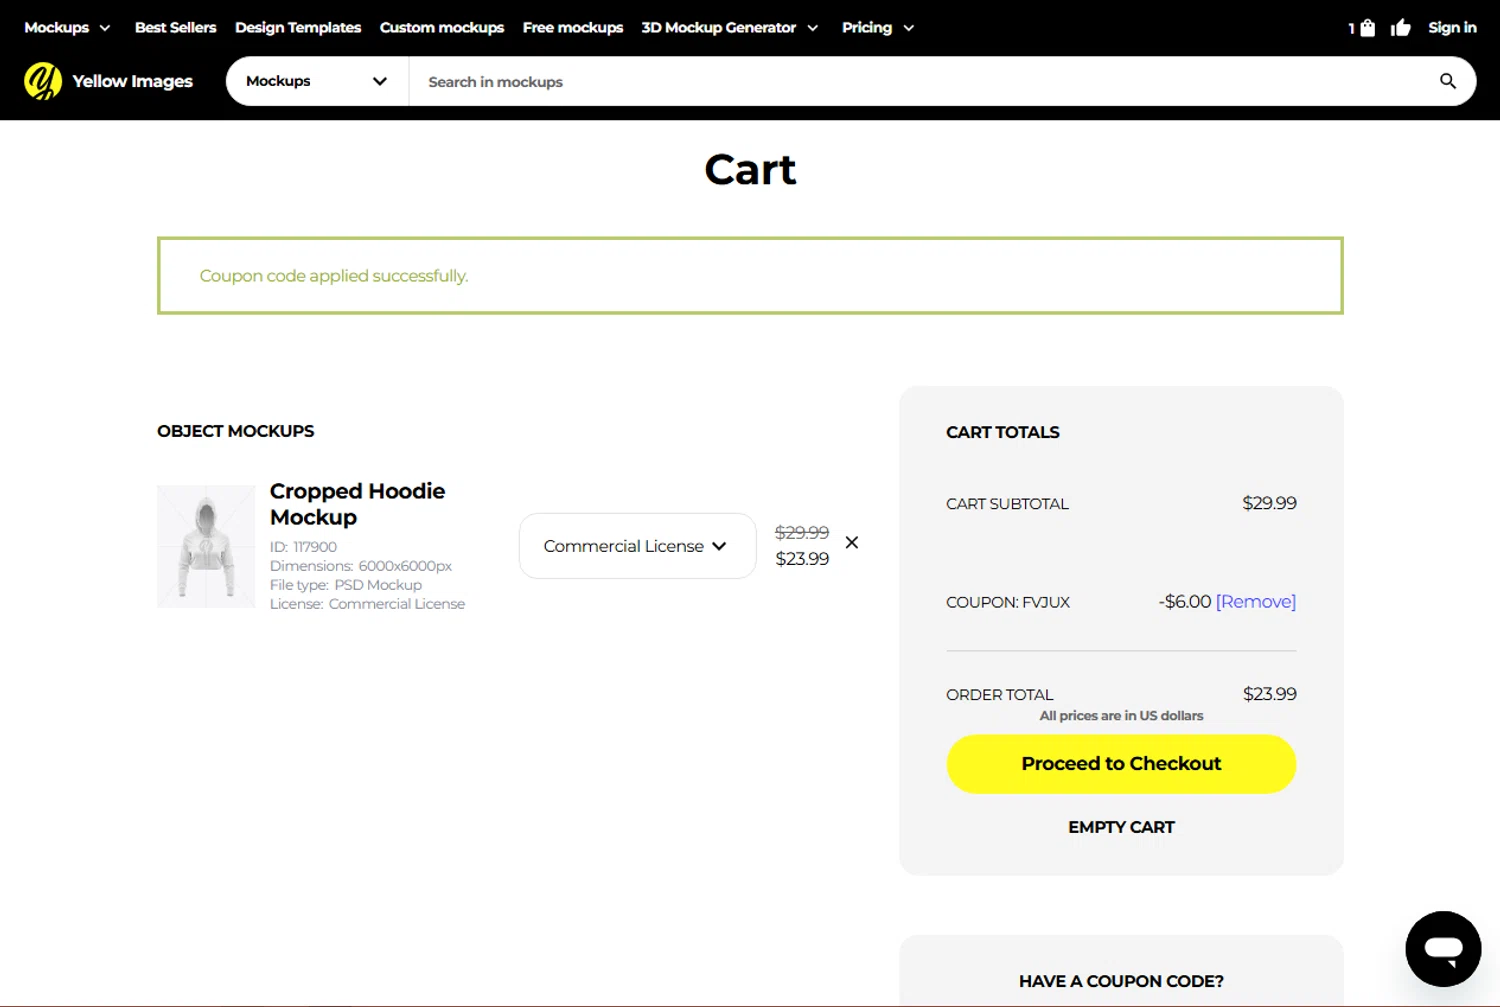Click the ID: 117900 text
1500x1007 pixels.
point(303,547)
